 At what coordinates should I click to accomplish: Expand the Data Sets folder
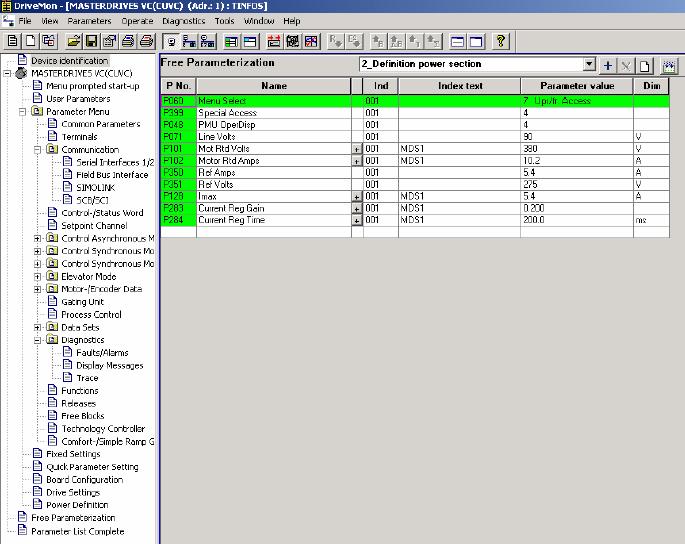(x=38, y=327)
